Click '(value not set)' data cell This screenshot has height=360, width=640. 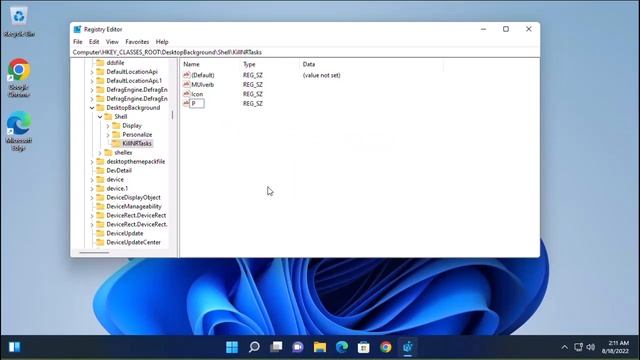point(321,75)
